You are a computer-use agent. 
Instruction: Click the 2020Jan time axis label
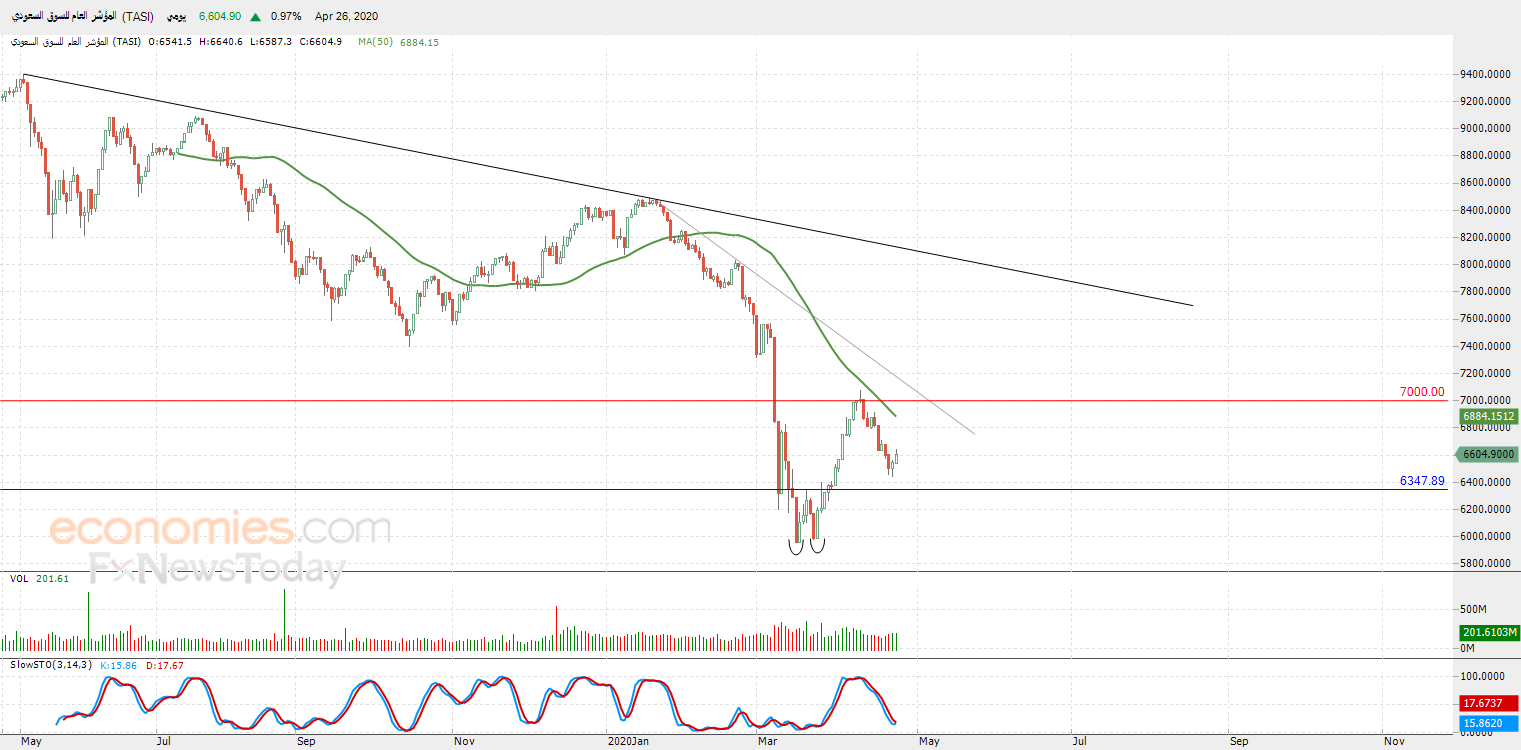629,741
